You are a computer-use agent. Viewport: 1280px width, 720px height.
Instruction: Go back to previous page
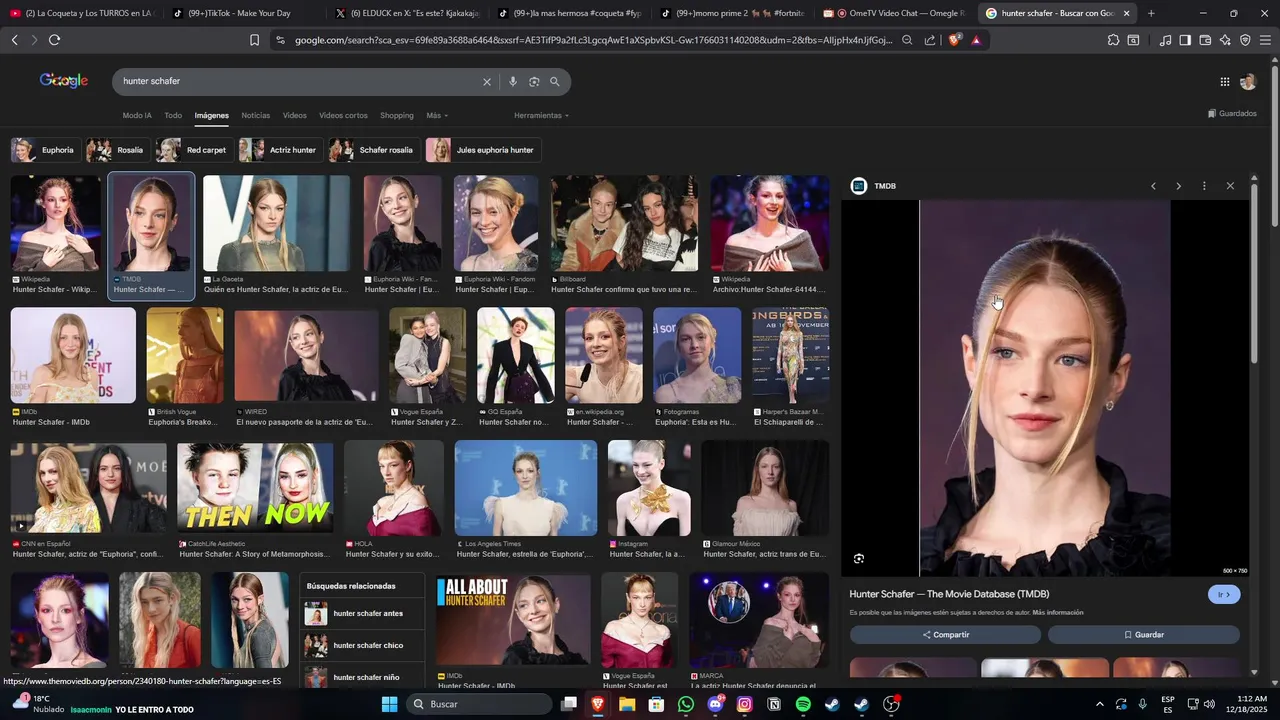point(14,40)
